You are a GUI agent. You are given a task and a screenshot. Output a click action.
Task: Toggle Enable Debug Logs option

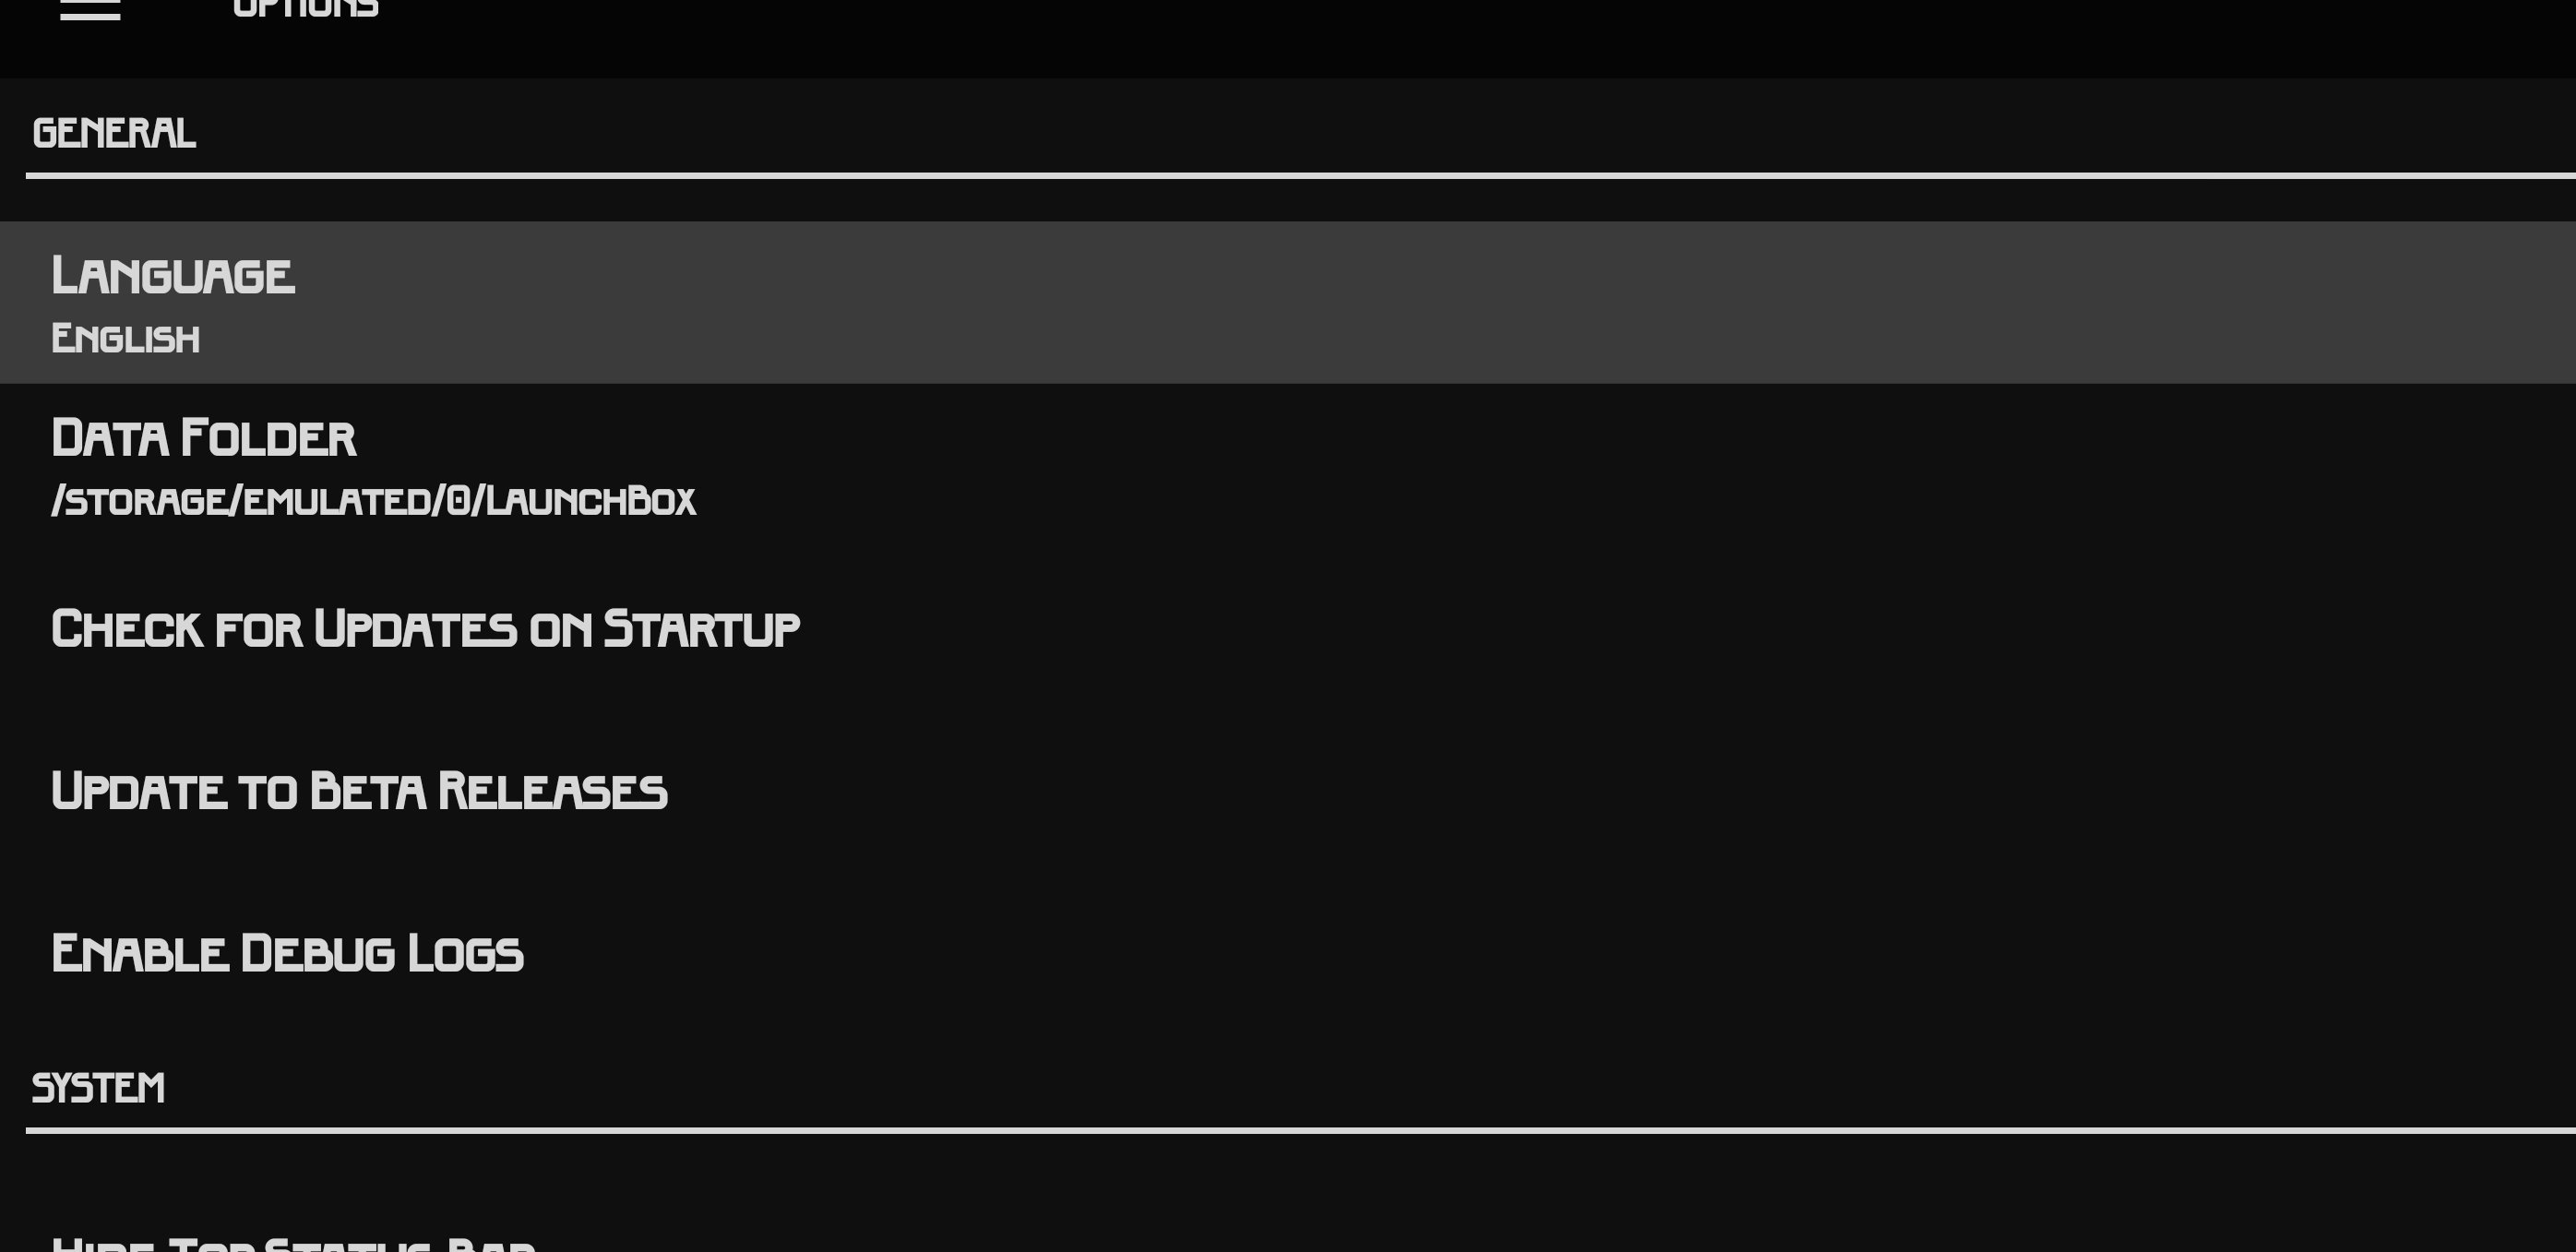coord(1288,952)
